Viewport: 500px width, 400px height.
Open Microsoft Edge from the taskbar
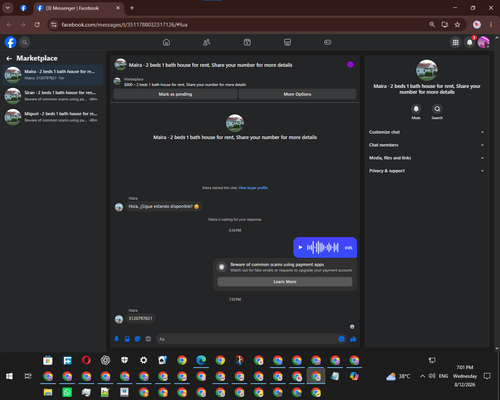pos(201,360)
